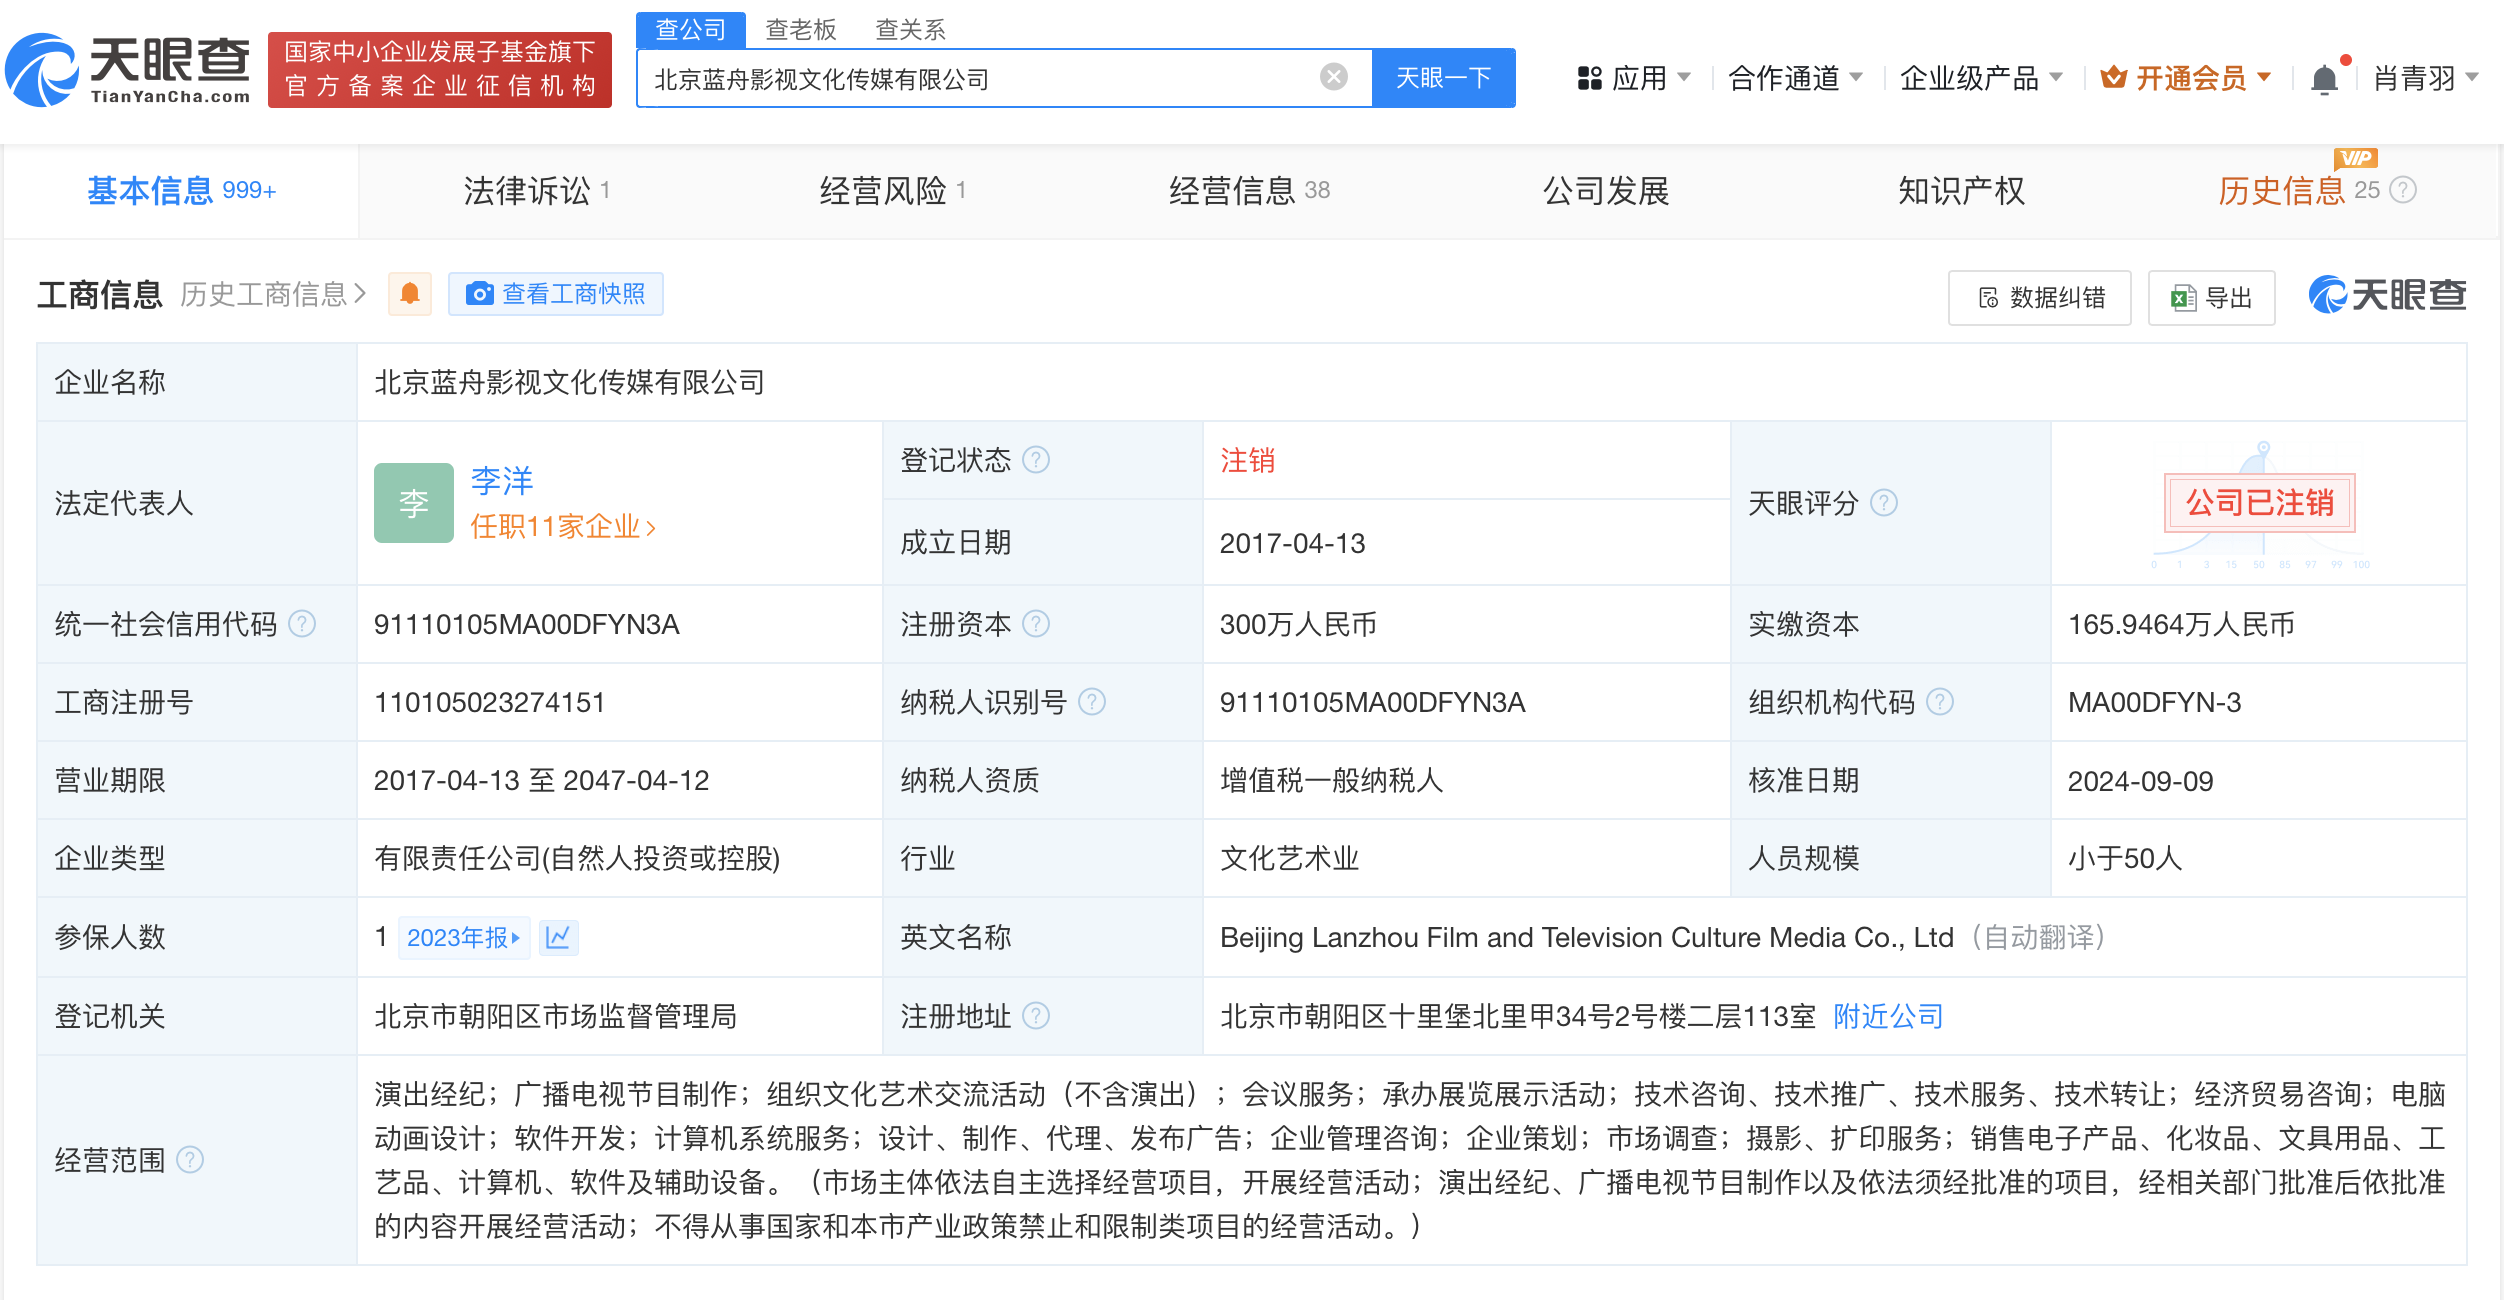Expand the 合作通道 dropdown
The height and width of the screenshot is (1300, 2504).
(x=1796, y=78)
